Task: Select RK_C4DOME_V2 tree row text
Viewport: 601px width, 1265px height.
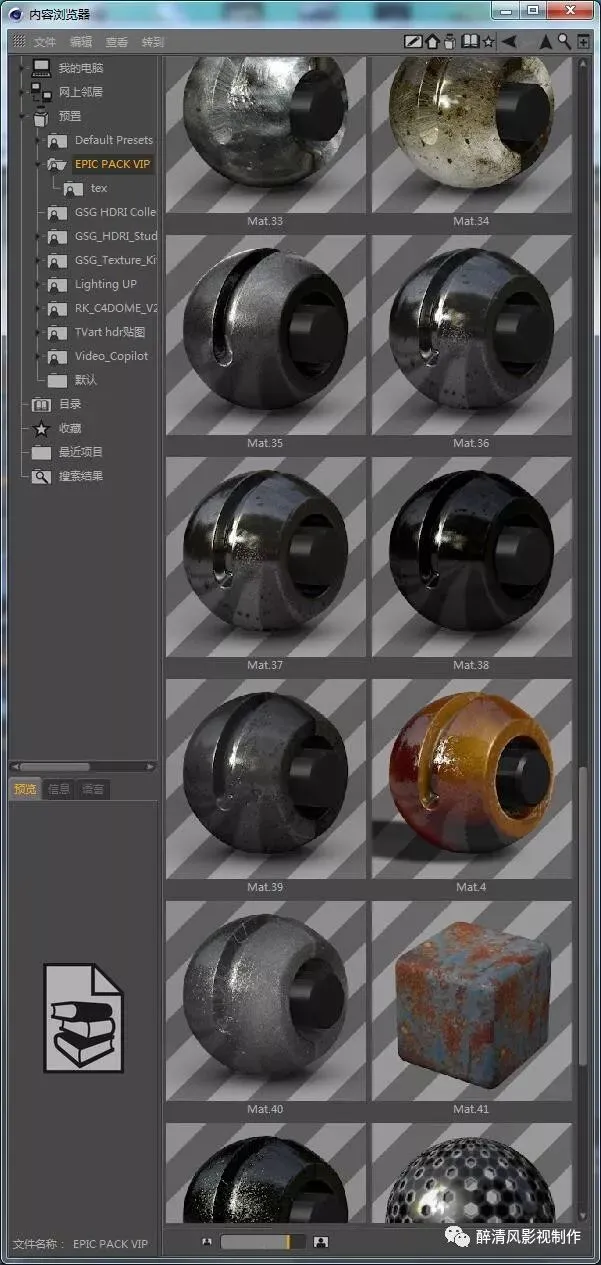Action: 116,308
